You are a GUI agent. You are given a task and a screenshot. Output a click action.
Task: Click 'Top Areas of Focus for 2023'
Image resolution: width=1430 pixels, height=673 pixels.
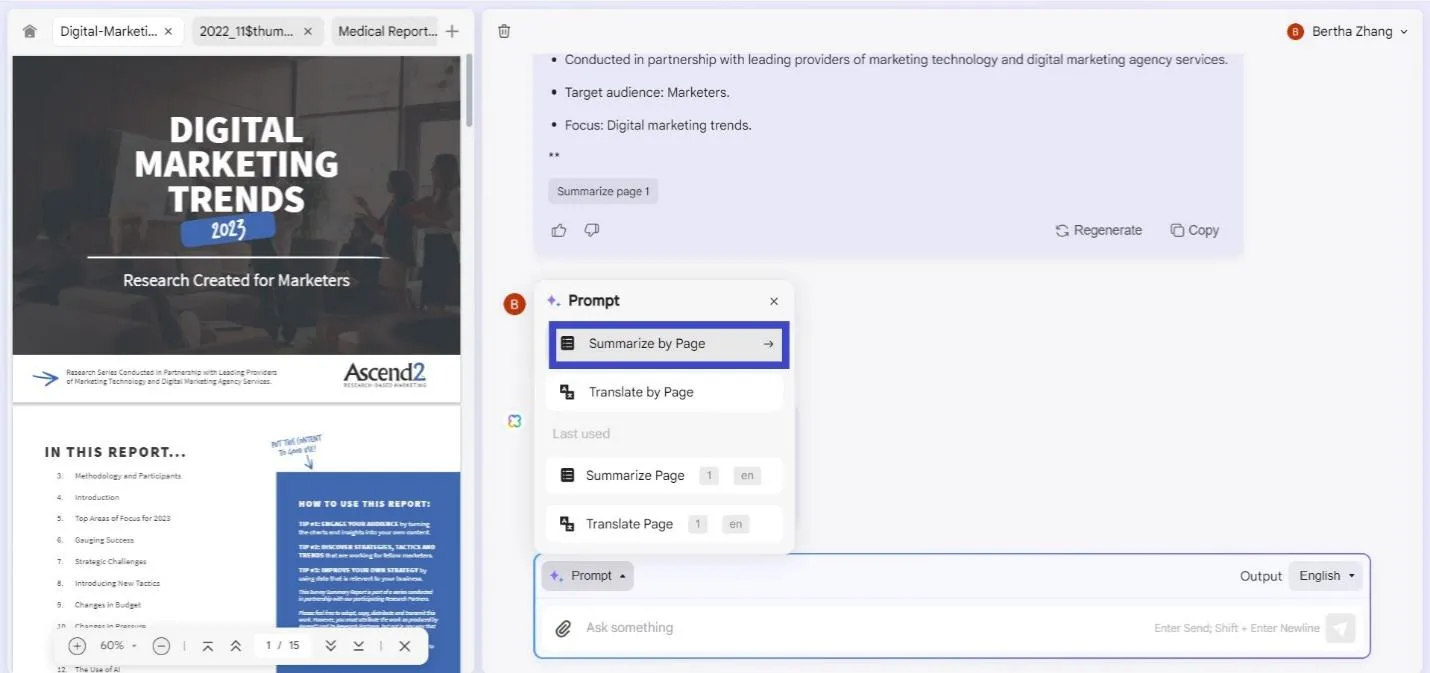[x=122, y=519]
